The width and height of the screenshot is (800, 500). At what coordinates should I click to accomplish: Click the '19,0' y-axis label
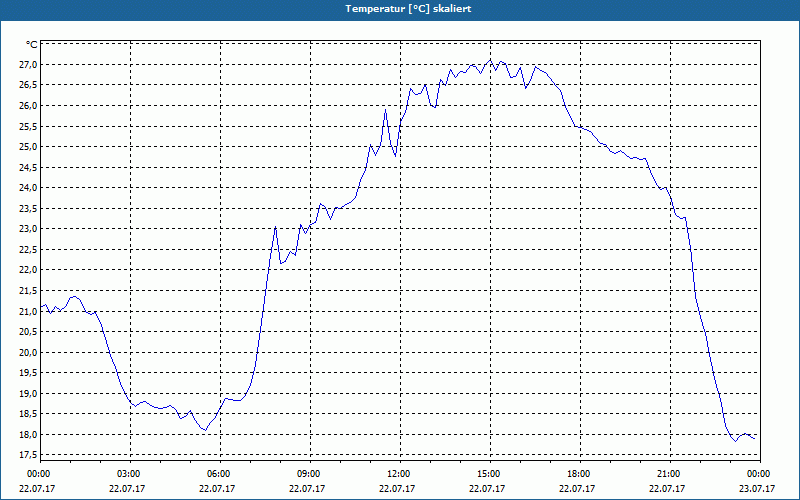pyautogui.click(x=28, y=393)
